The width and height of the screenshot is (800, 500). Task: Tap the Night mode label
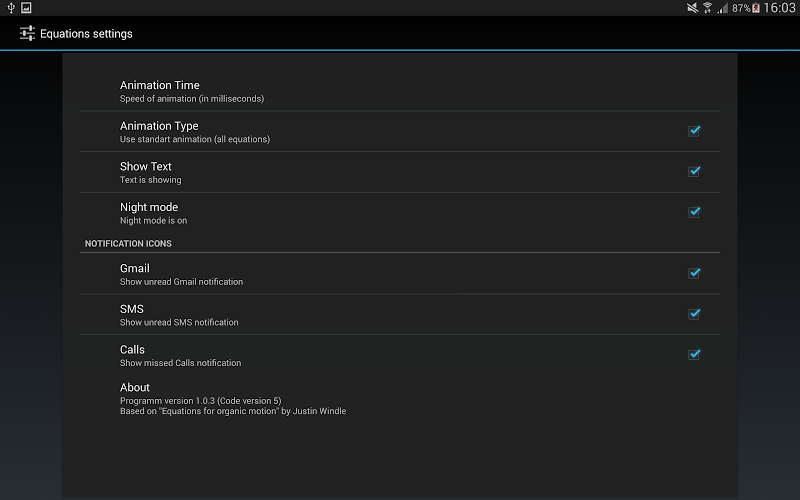tap(149, 207)
